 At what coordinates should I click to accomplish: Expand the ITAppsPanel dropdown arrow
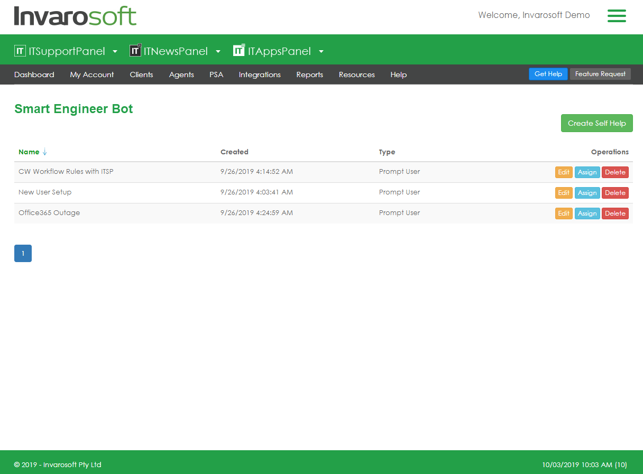tap(321, 52)
